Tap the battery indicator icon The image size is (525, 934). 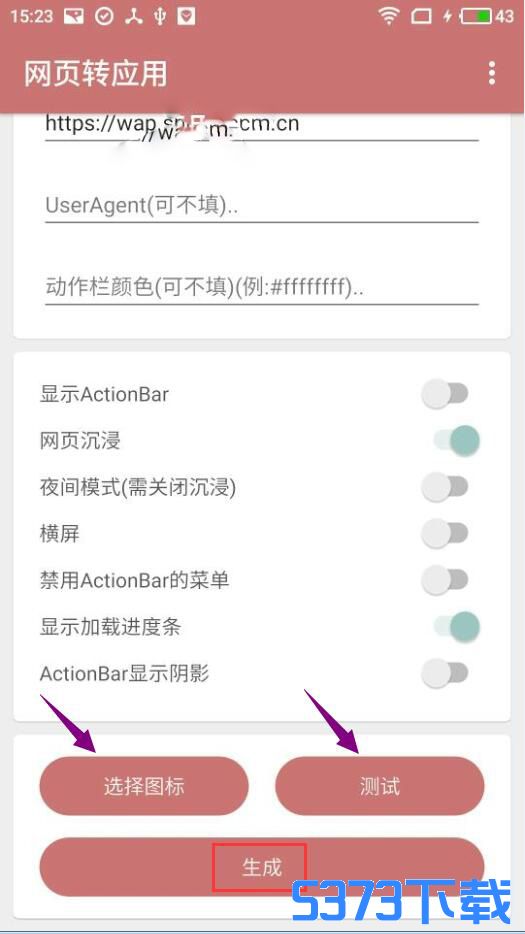(x=476, y=16)
